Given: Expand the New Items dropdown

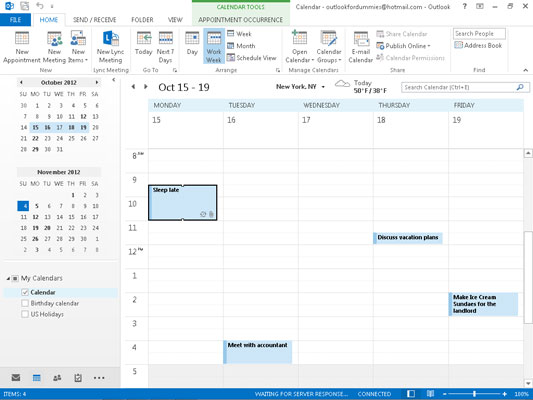Looking at the screenshot, I should point(78,47).
